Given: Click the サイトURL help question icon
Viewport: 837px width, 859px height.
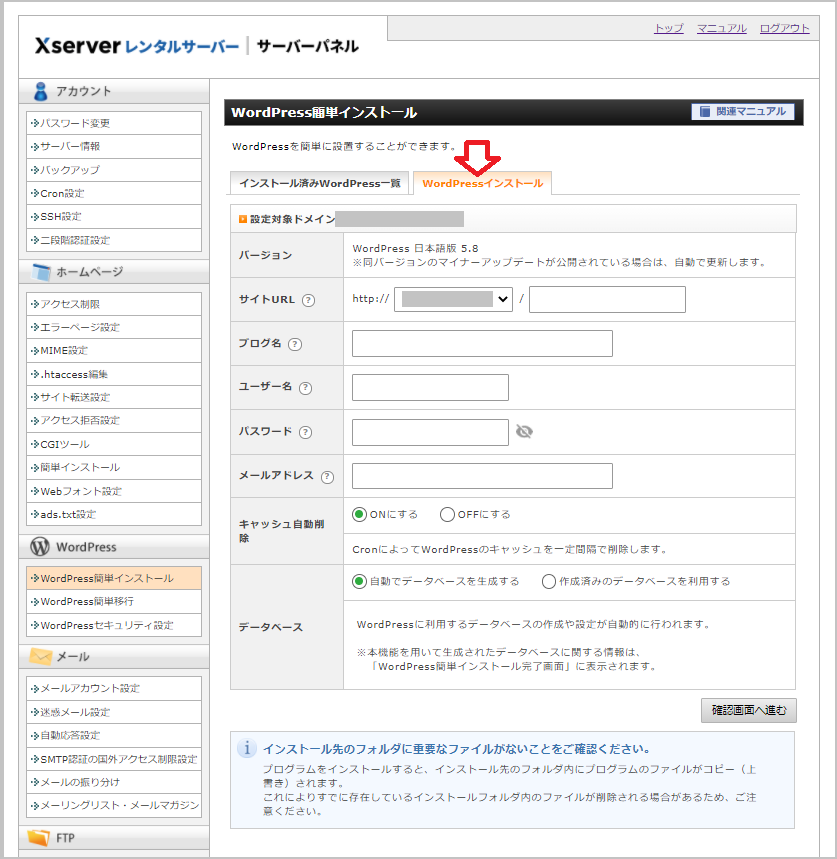Looking at the screenshot, I should [308, 300].
